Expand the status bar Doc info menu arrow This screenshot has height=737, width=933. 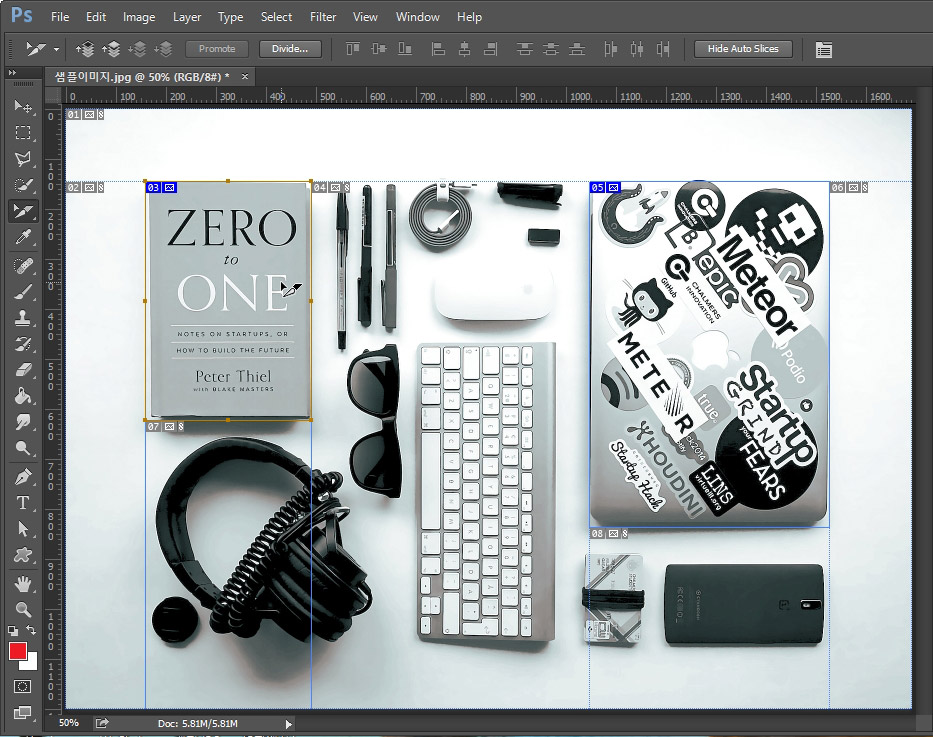tap(290, 723)
